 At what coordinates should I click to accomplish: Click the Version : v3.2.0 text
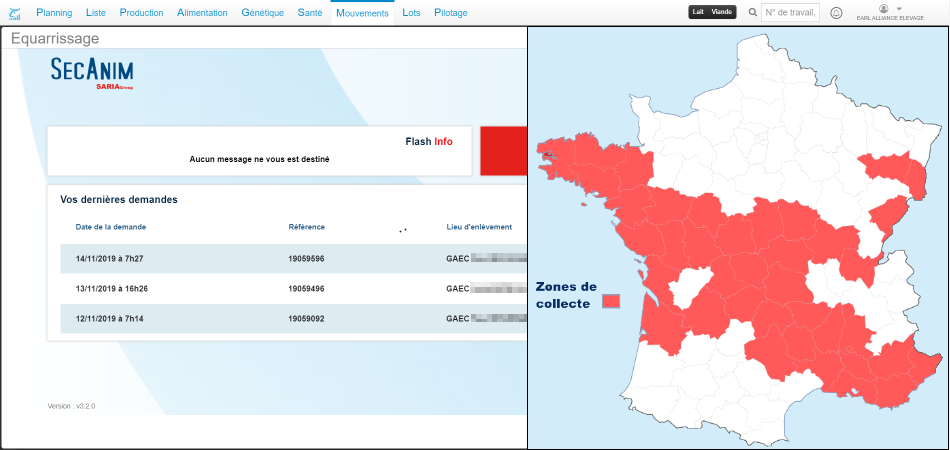[x=71, y=406]
